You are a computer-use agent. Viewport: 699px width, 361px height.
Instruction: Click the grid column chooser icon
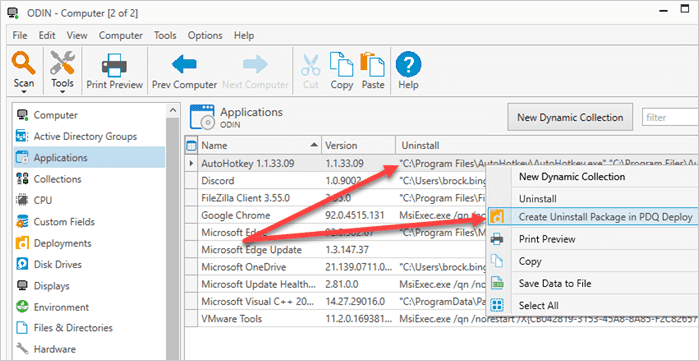pyautogui.click(x=191, y=145)
